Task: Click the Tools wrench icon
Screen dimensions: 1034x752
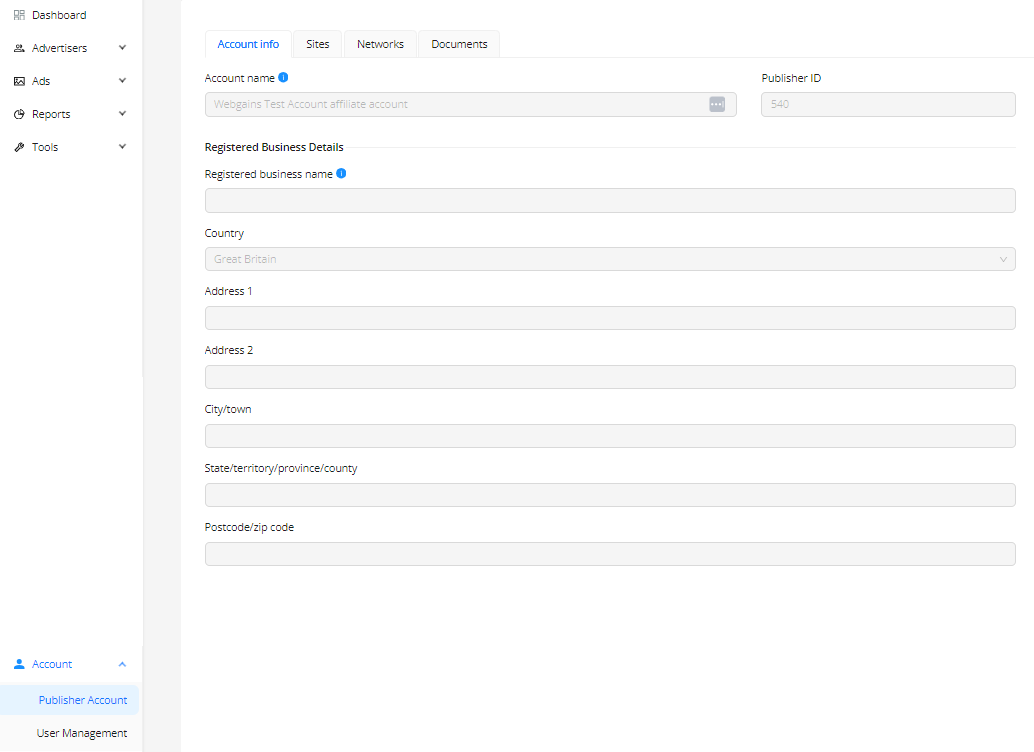Action: click(19, 147)
